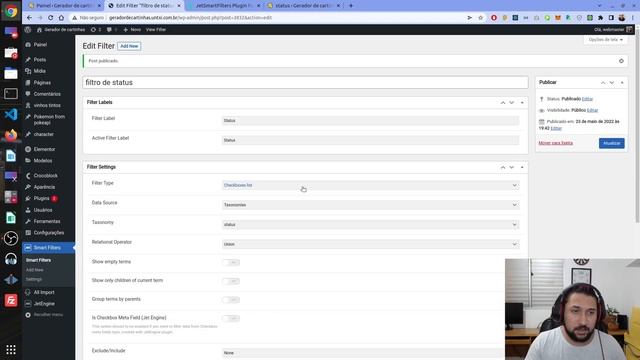
Task: Open the applications grid in the dock
Action: pos(11,350)
